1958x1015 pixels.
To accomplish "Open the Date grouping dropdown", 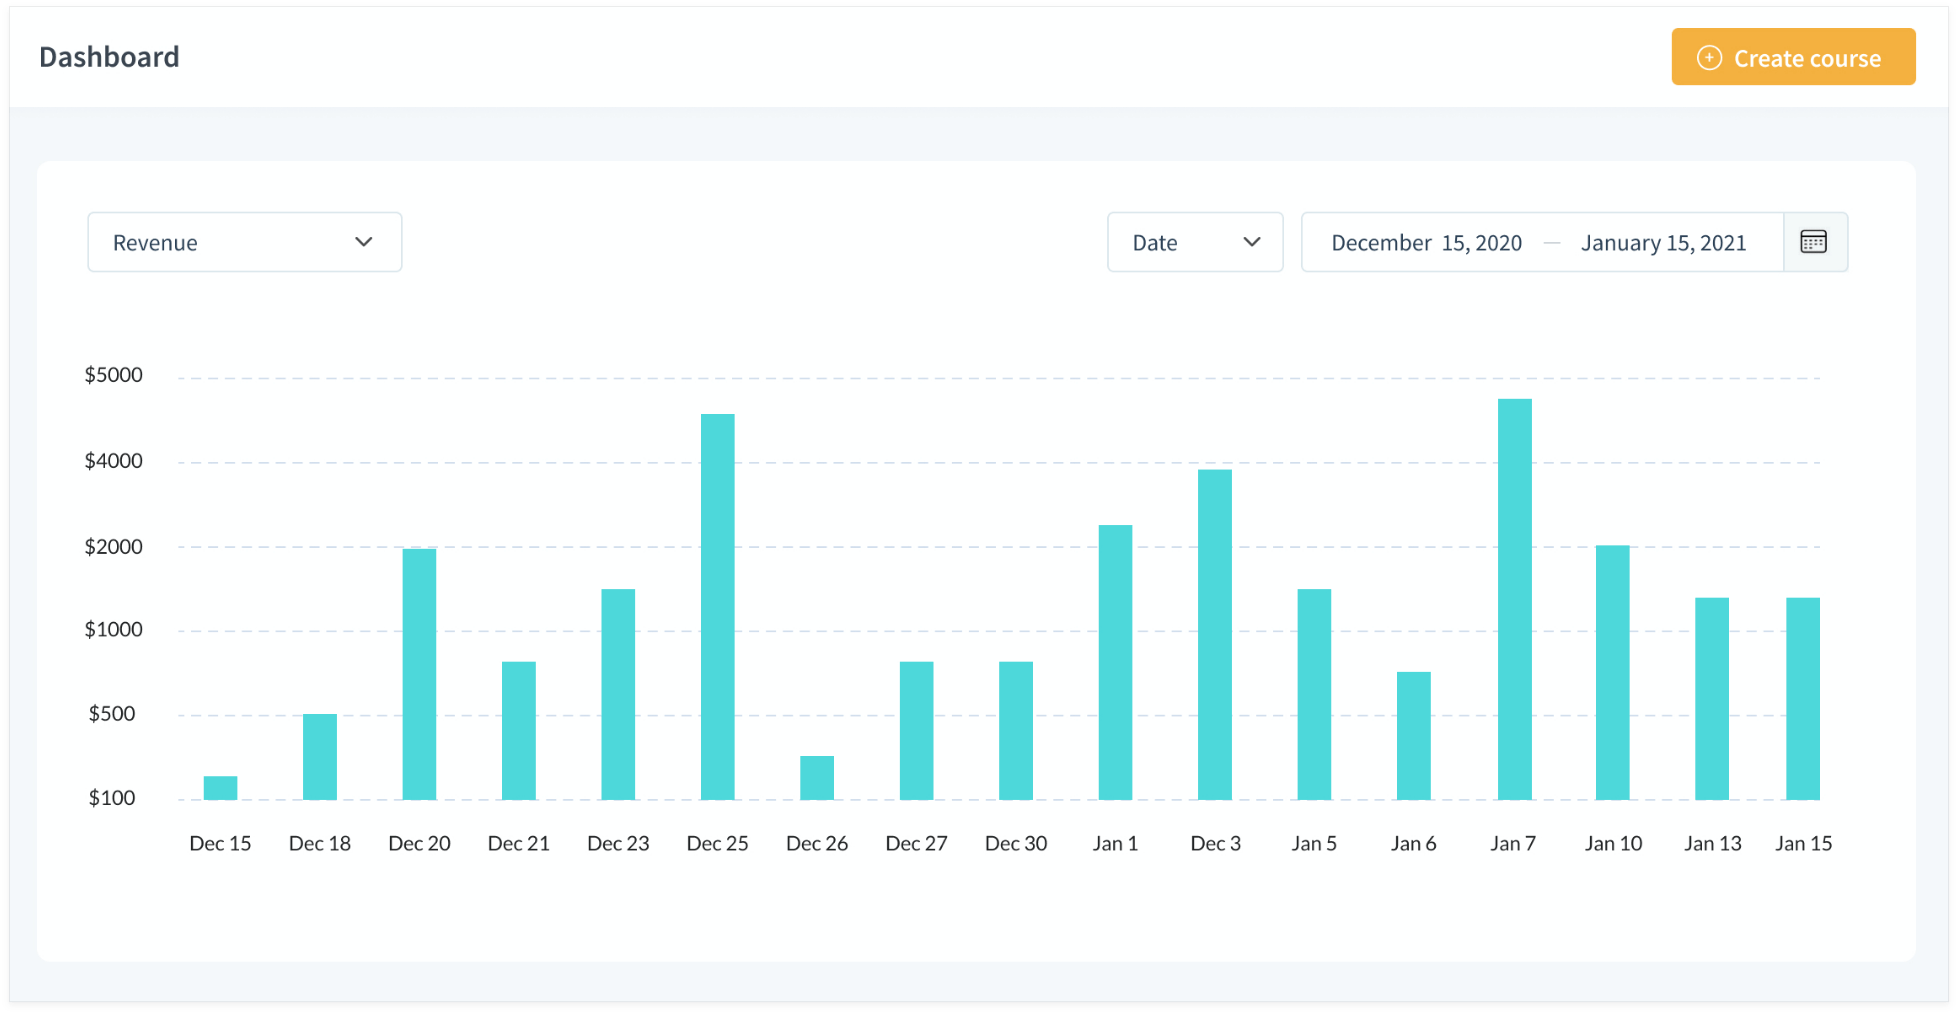I will (x=1195, y=242).
